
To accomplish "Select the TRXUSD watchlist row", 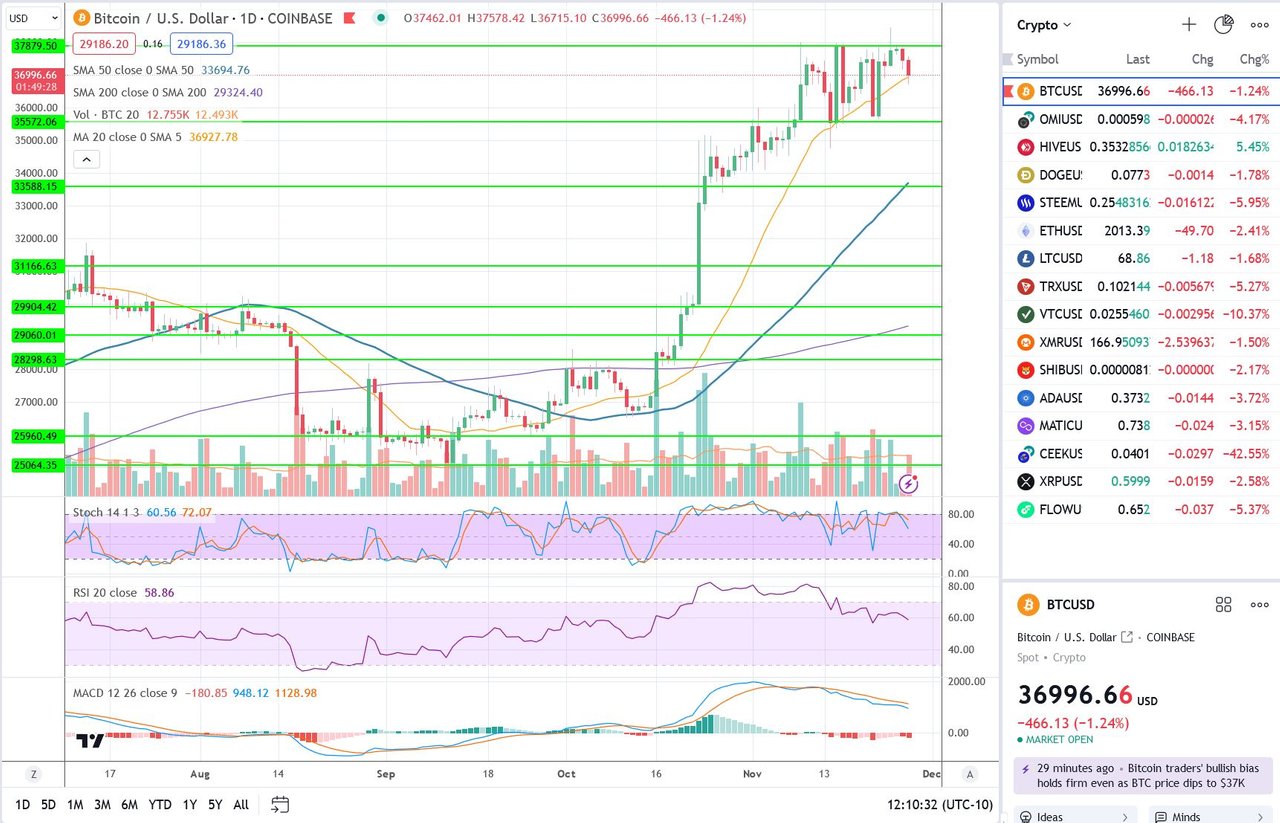I will coord(1141,286).
